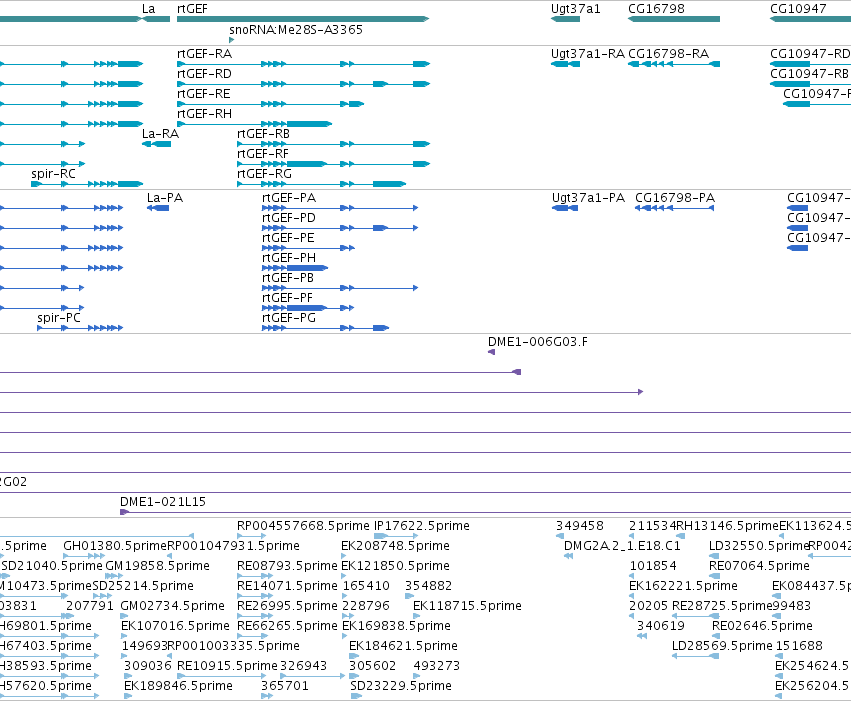
Task: Click the spir-PC protein label
Action: [x=59, y=318]
